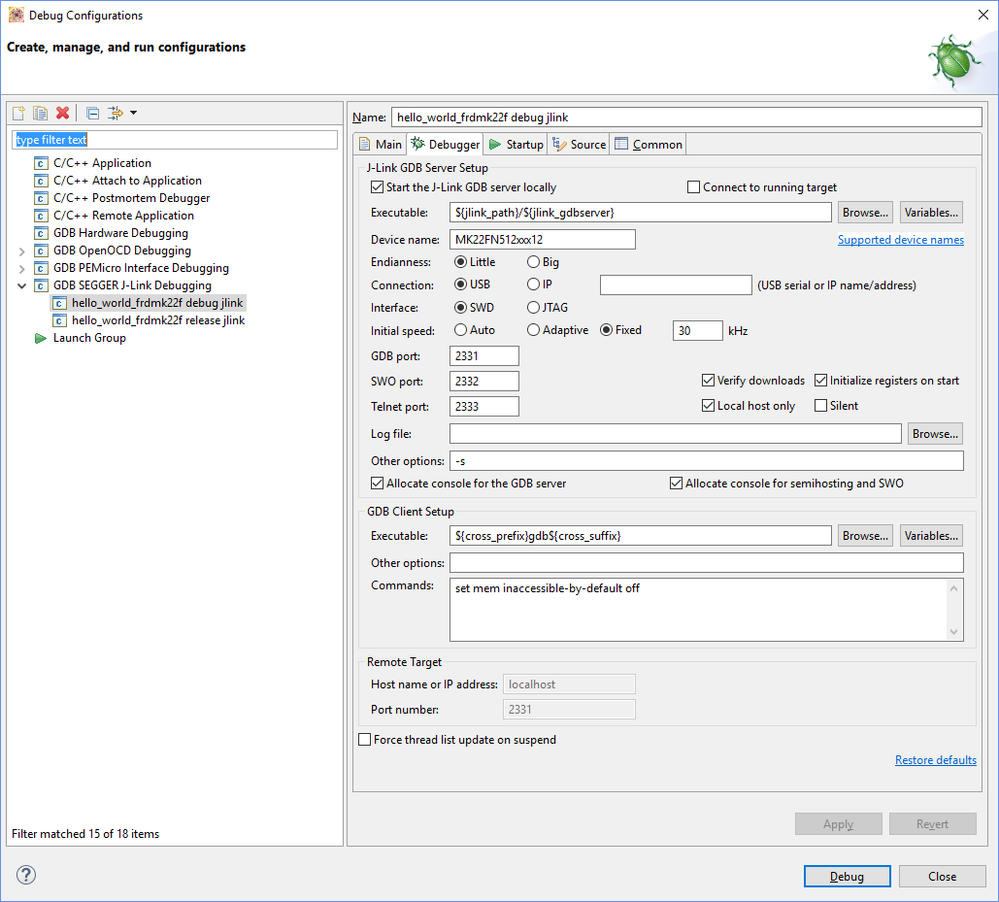This screenshot has height=902, width=999.
Task: Click the C/C++ Remote Application icon
Action: 41,216
